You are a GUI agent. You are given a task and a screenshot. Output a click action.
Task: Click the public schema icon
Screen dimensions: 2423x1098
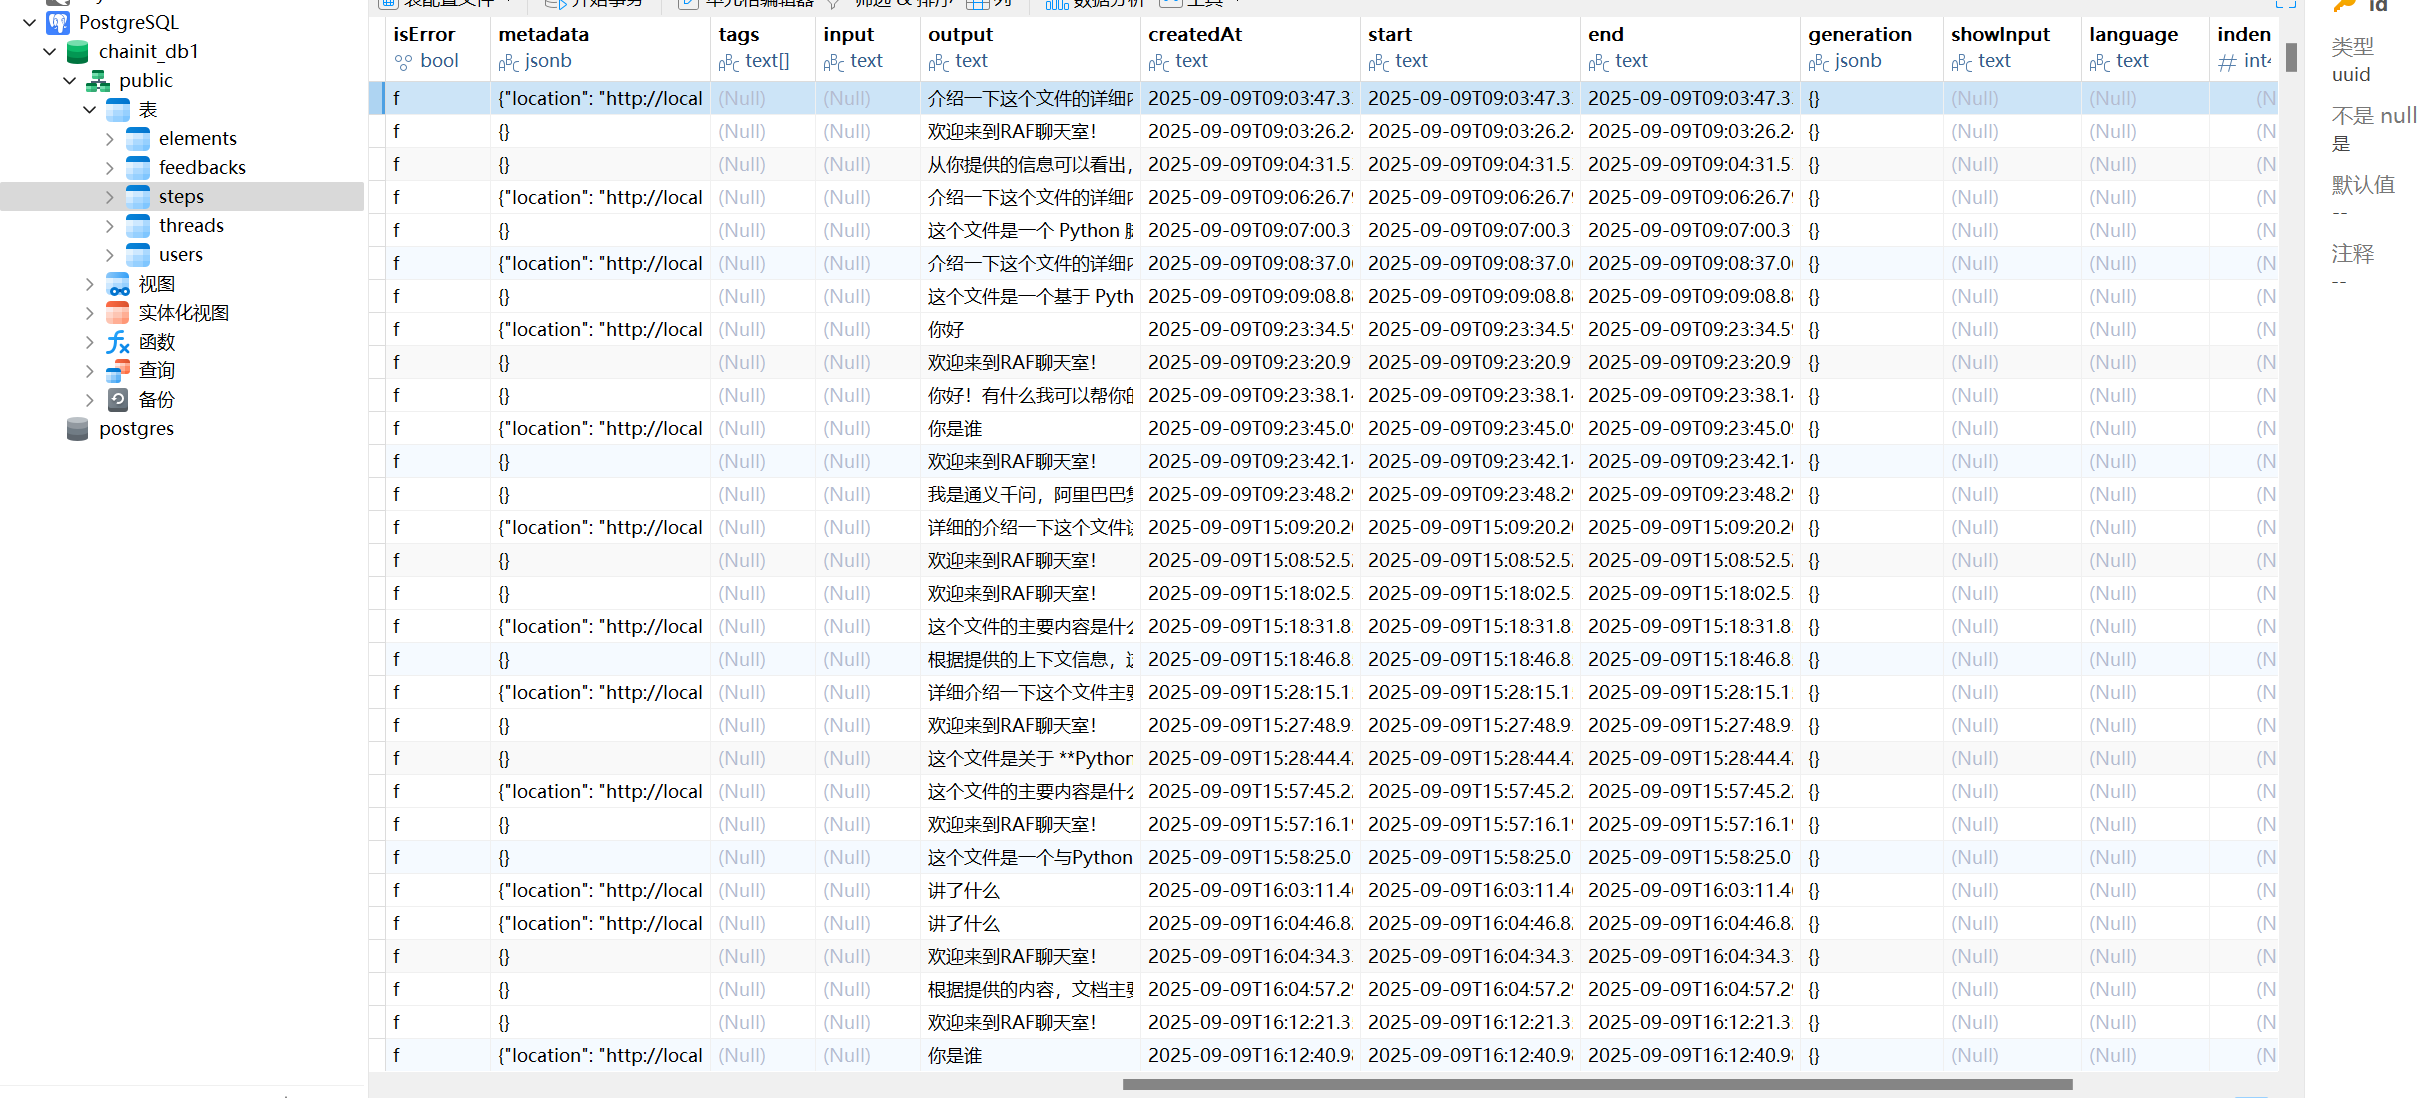98,80
